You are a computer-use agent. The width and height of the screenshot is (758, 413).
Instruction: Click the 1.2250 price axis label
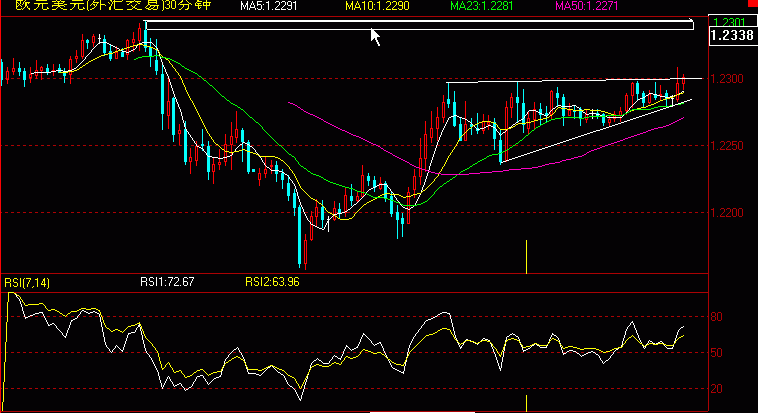(727, 146)
